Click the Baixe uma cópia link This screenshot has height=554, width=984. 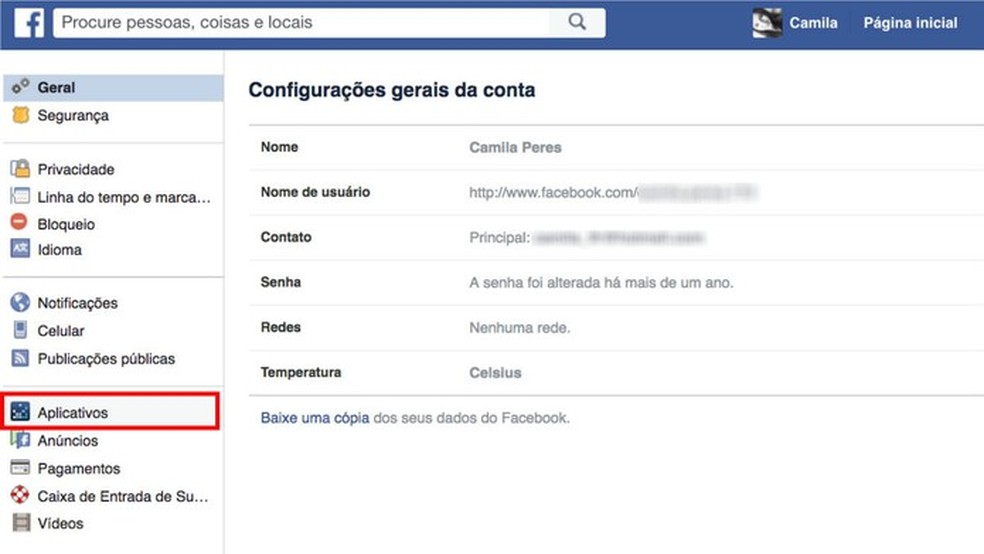coord(315,418)
